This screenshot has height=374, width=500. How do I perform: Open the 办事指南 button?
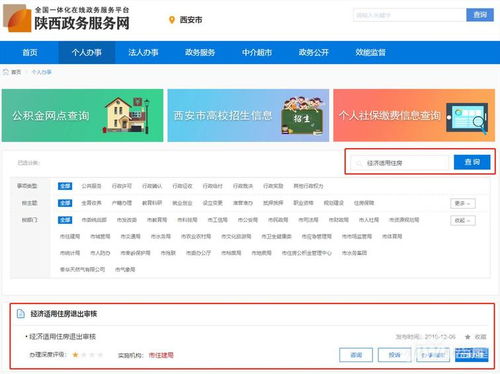[433, 355]
